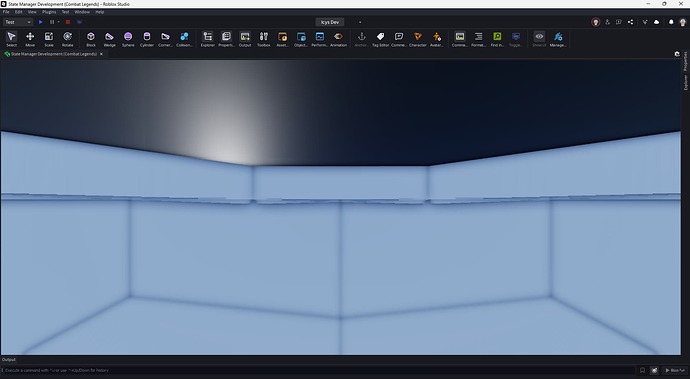Click the Format toolbar icon

(478, 39)
